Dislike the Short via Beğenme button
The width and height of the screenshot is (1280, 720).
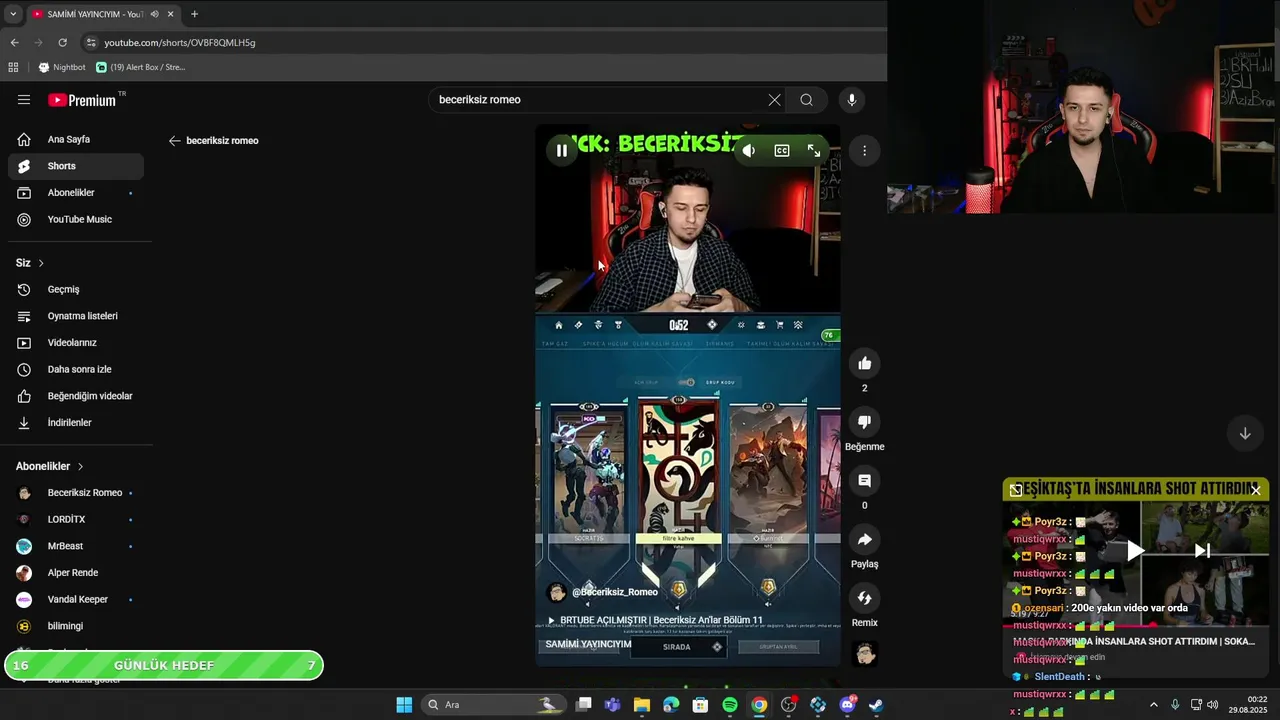tap(865, 422)
